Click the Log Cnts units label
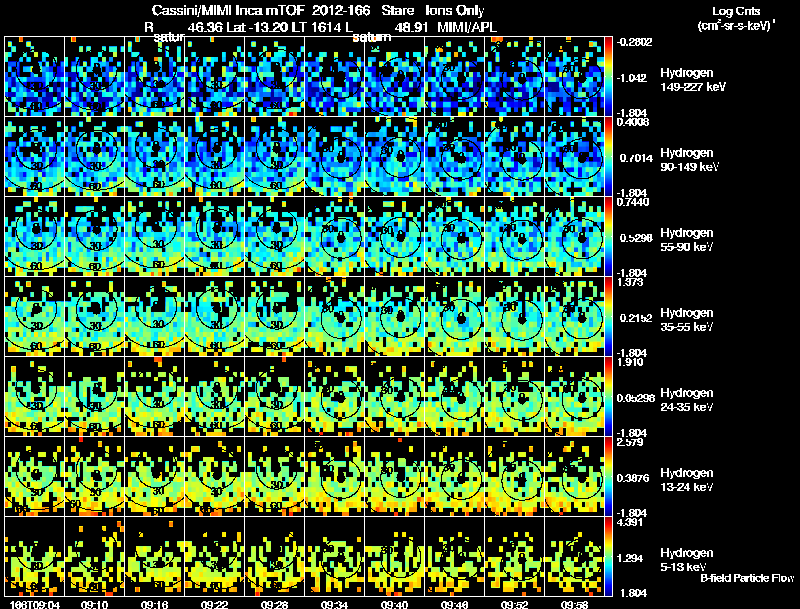This screenshot has width=800, height=609. pyautogui.click(x=736, y=18)
